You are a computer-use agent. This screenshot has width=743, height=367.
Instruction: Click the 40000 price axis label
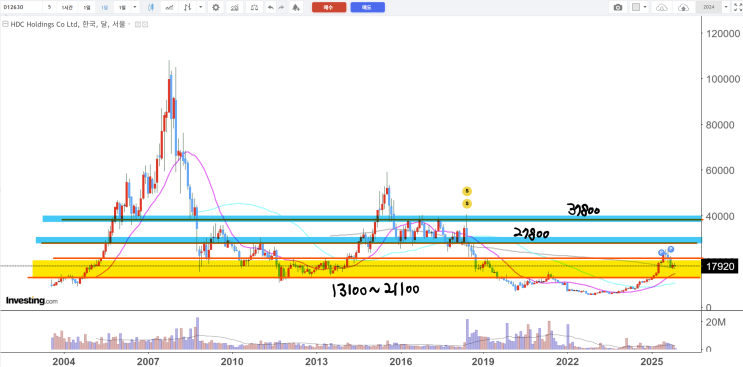(721, 216)
